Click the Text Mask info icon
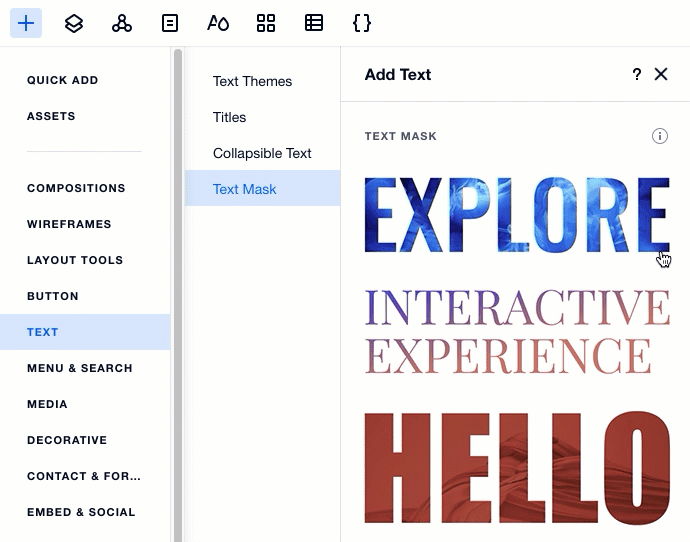Image resolution: width=690 pixels, height=542 pixels. point(660,136)
